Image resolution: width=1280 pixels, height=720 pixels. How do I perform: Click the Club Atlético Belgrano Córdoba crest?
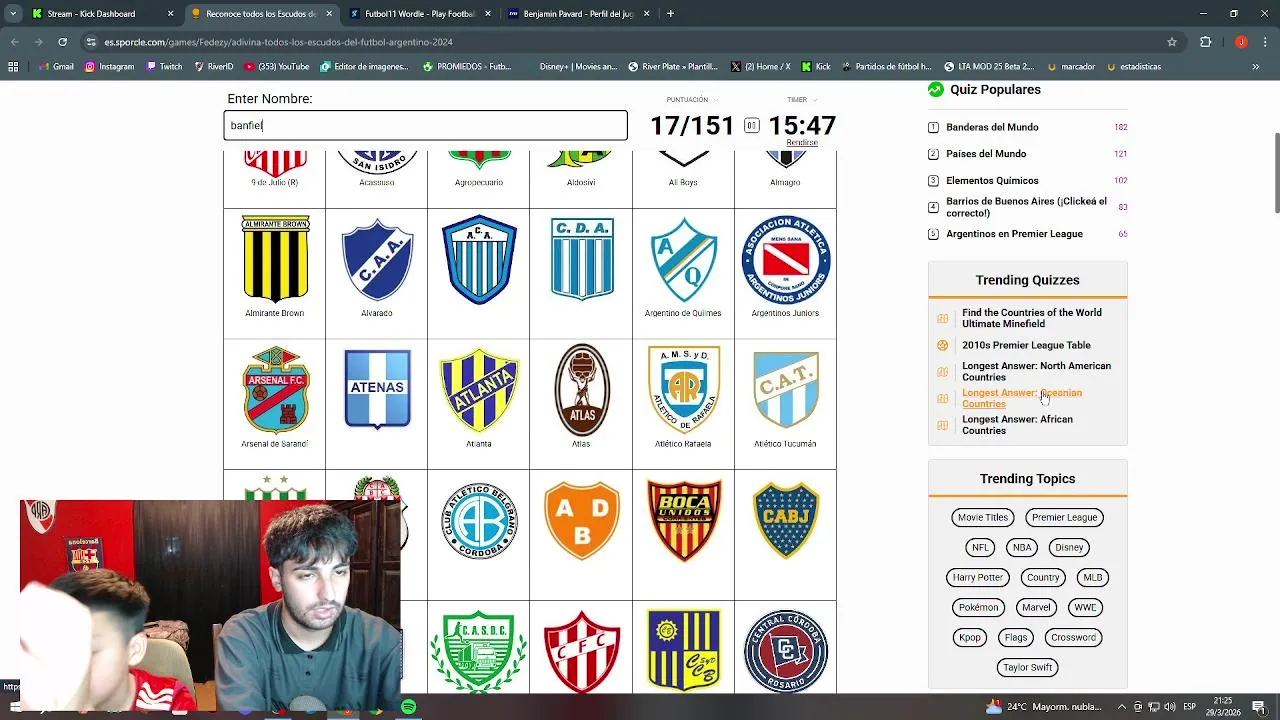click(479, 521)
